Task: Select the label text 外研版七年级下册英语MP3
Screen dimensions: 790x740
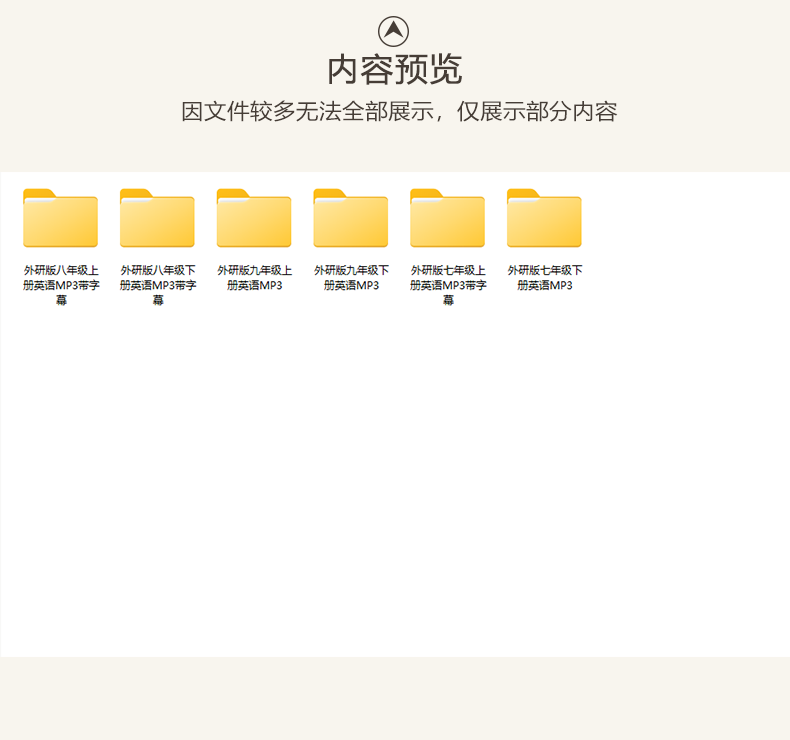Action: pyautogui.click(x=545, y=278)
